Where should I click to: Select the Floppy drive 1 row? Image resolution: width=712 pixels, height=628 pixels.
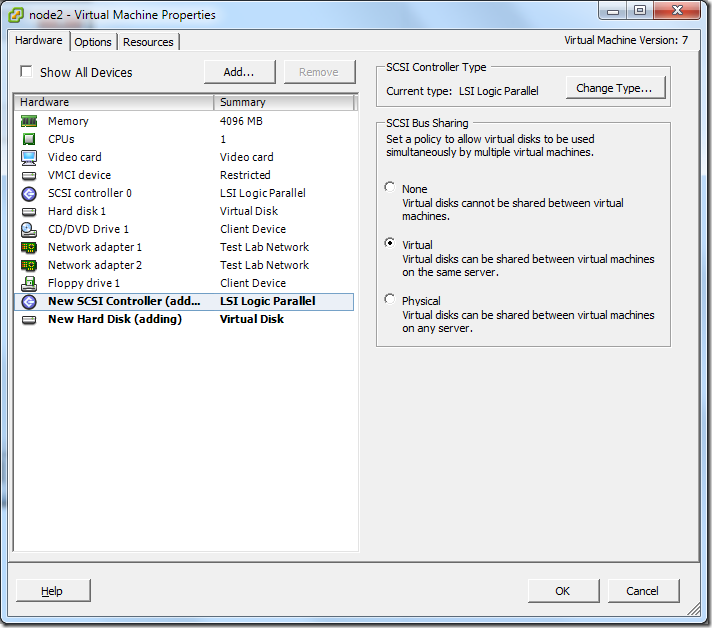[184, 283]
